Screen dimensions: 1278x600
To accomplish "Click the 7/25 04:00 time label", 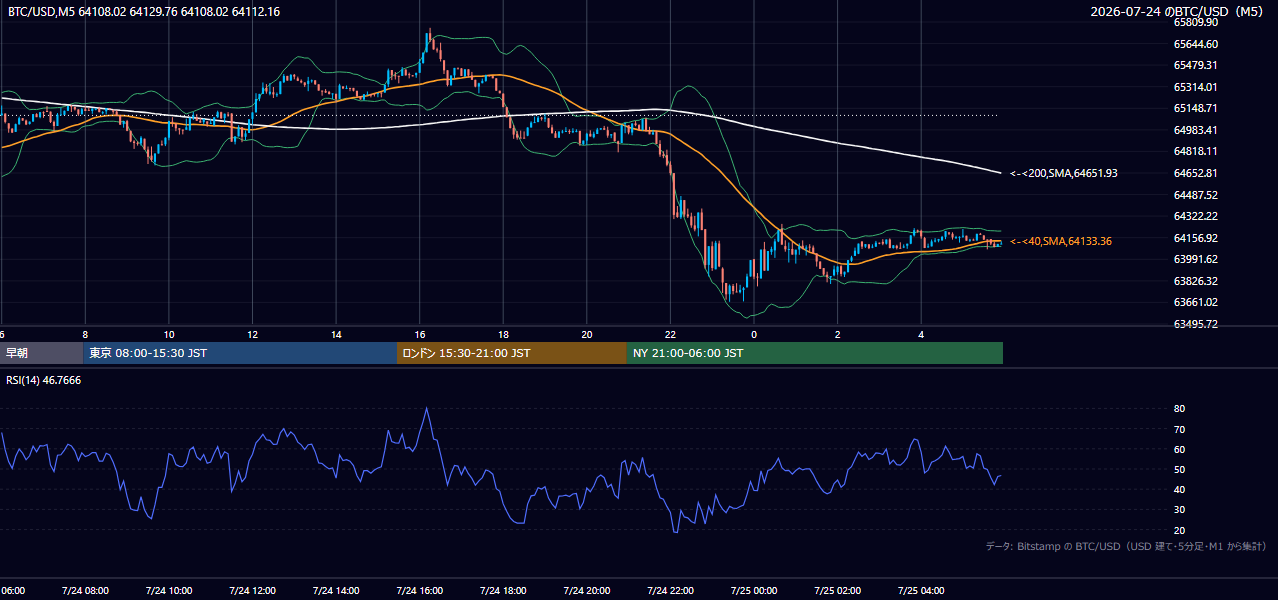I will coord(921,590).
